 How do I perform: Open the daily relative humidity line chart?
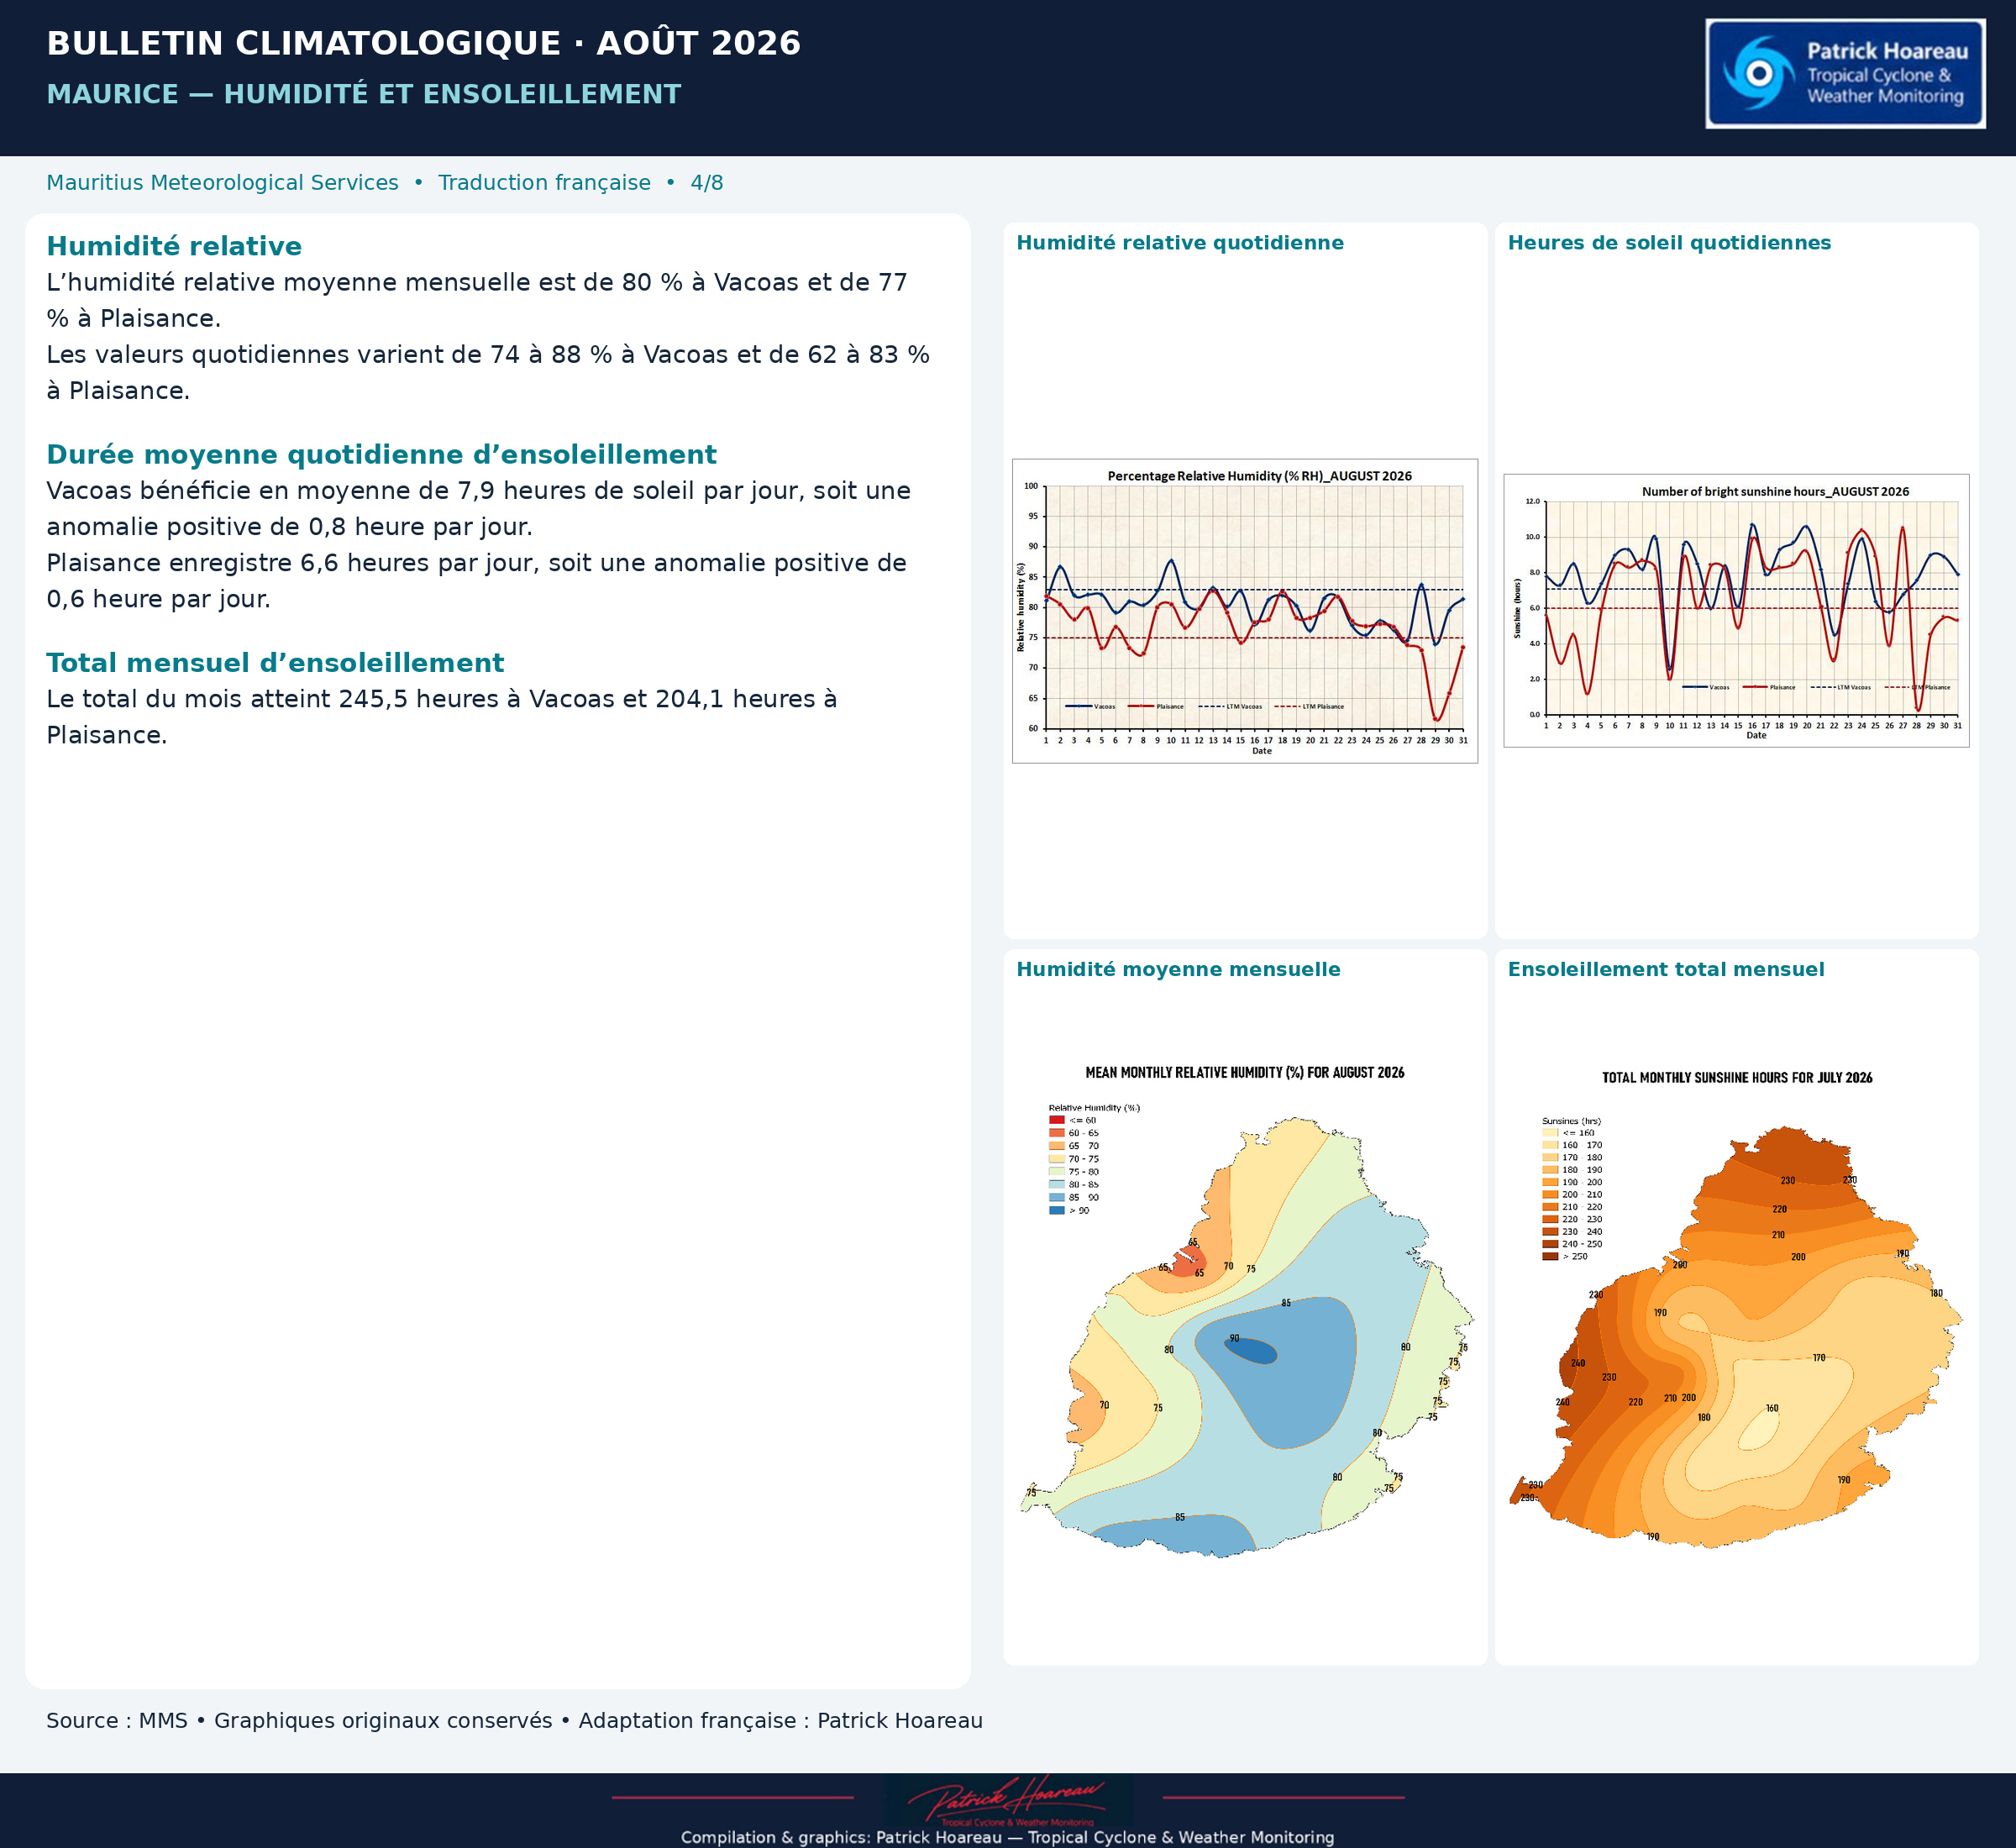(1245, 611)
